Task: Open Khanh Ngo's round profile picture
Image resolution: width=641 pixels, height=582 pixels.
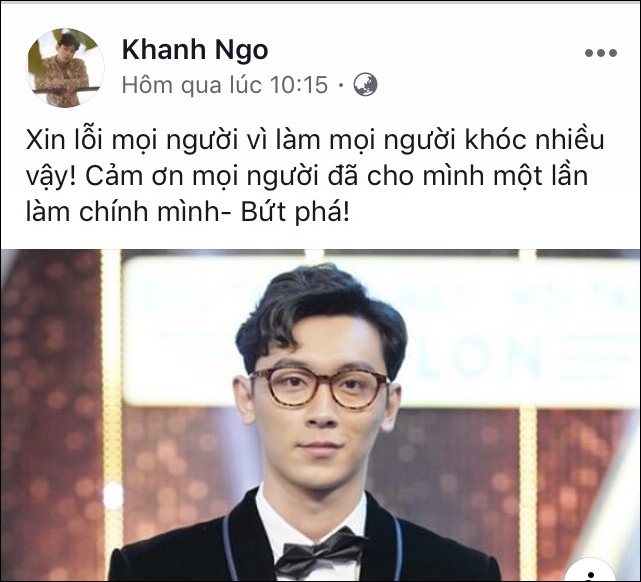Action: click(65, 67)
